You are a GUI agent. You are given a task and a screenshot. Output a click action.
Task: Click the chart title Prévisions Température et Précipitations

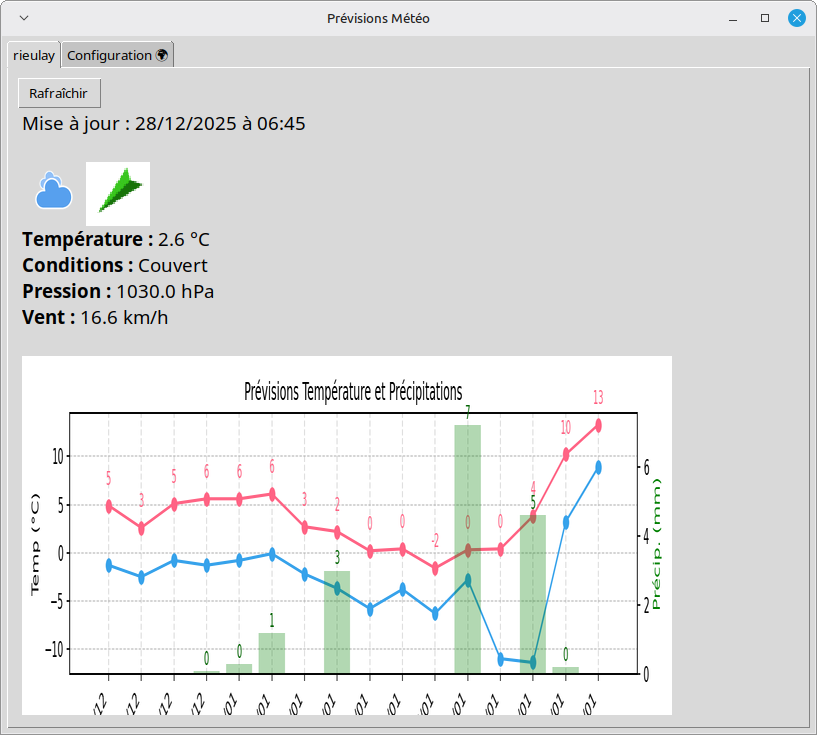[353, 391]
